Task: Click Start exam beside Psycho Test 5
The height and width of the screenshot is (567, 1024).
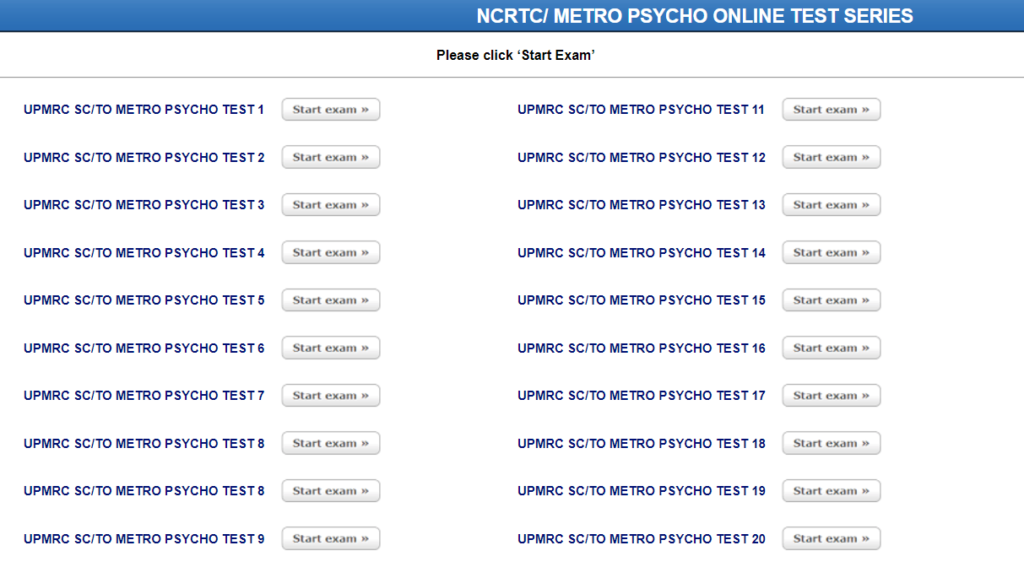Action: (x=330, y=300)
